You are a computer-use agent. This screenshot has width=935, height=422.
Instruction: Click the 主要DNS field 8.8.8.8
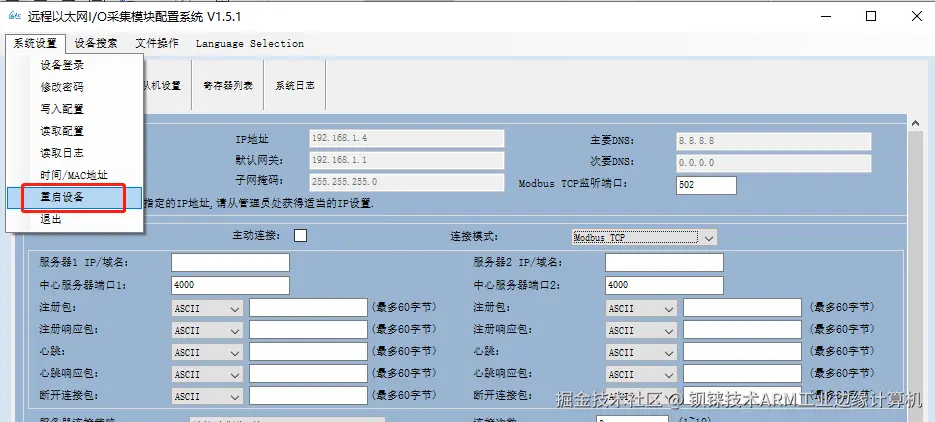773,141
